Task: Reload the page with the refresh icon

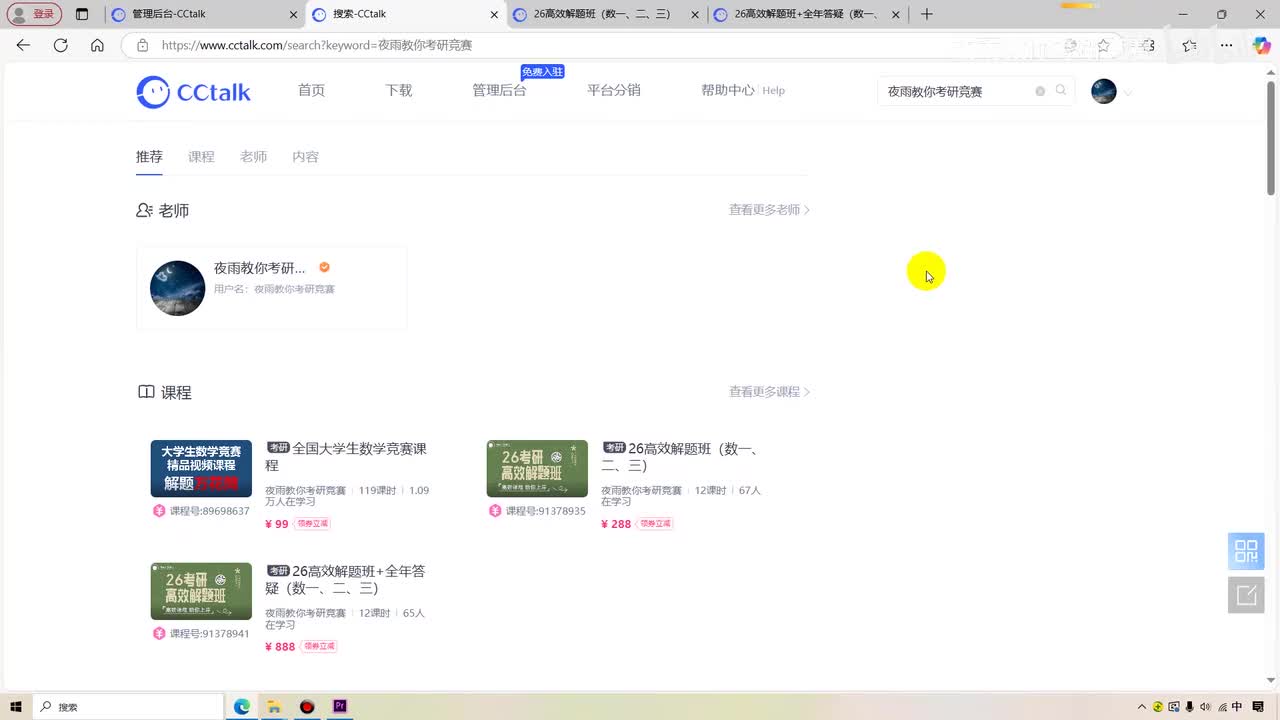Action: click(x=60, y=45)
